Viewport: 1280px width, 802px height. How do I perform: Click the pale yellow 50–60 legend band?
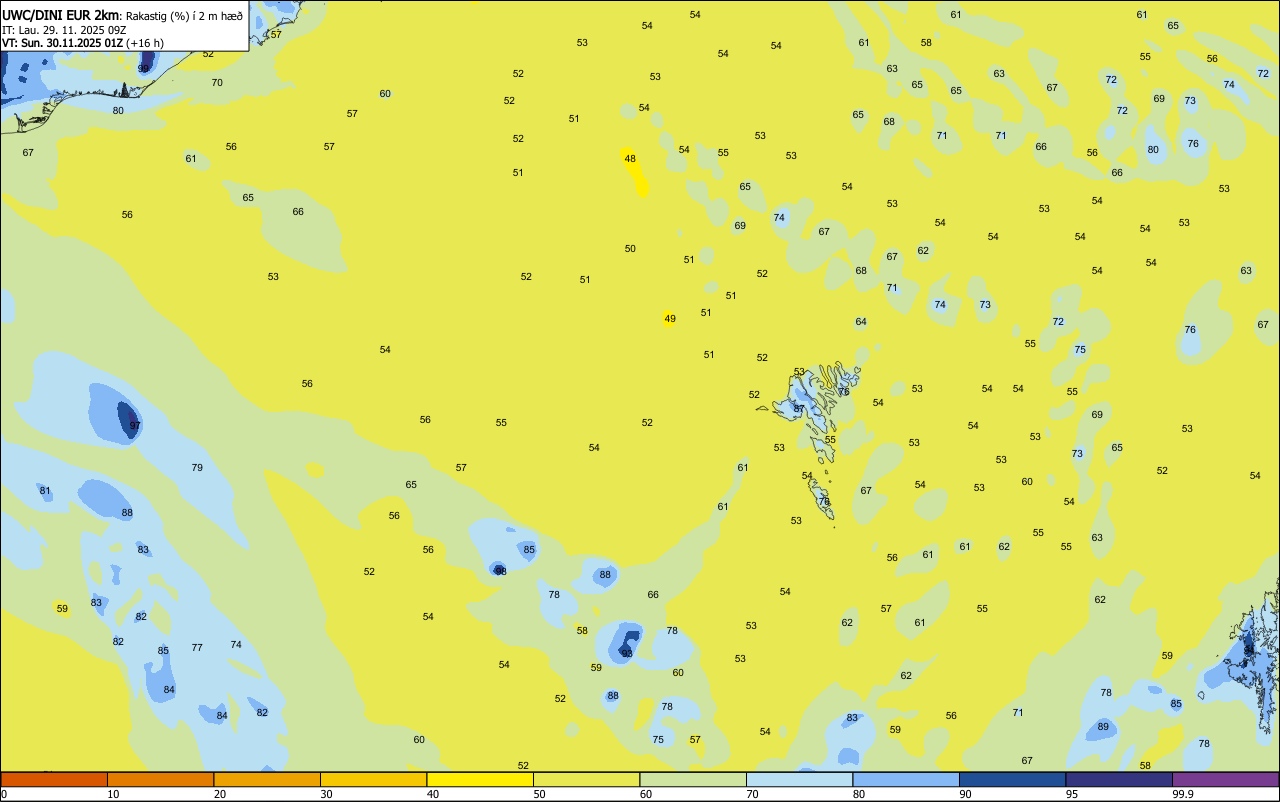[586, 779]
